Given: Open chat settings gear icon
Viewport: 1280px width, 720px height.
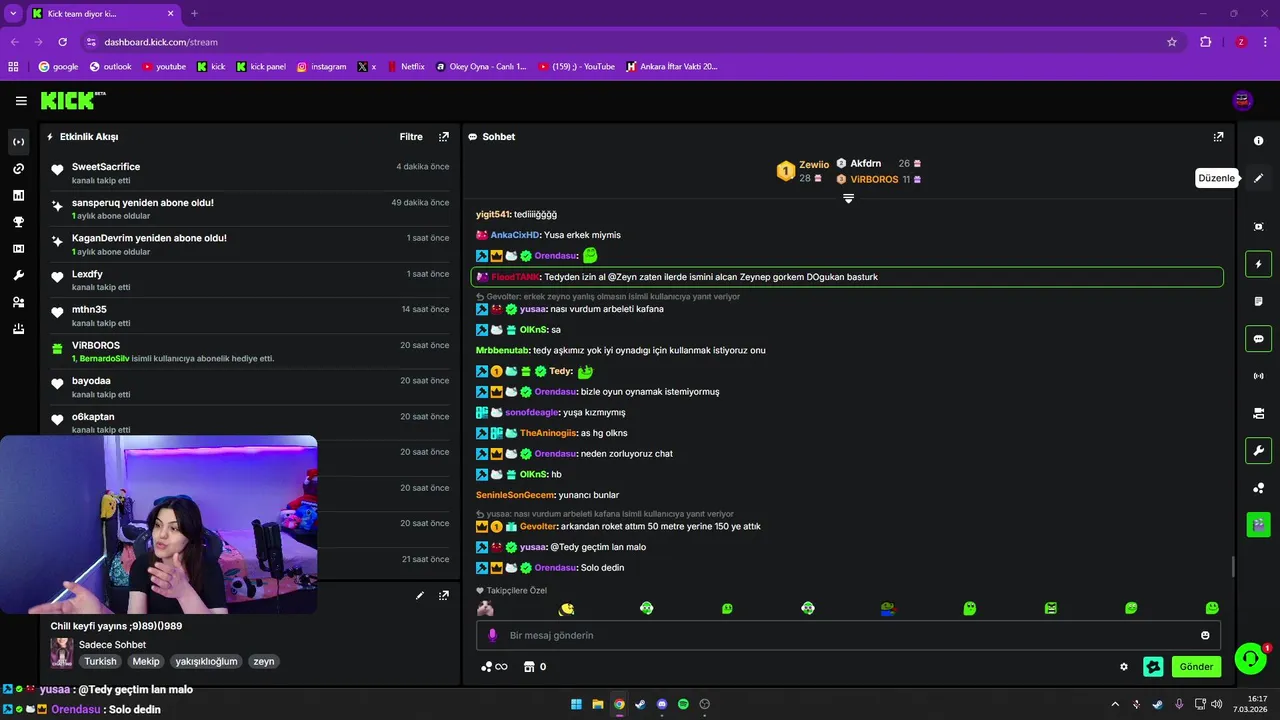Looking at the screenshot, I should click(x=1124, y=667).
